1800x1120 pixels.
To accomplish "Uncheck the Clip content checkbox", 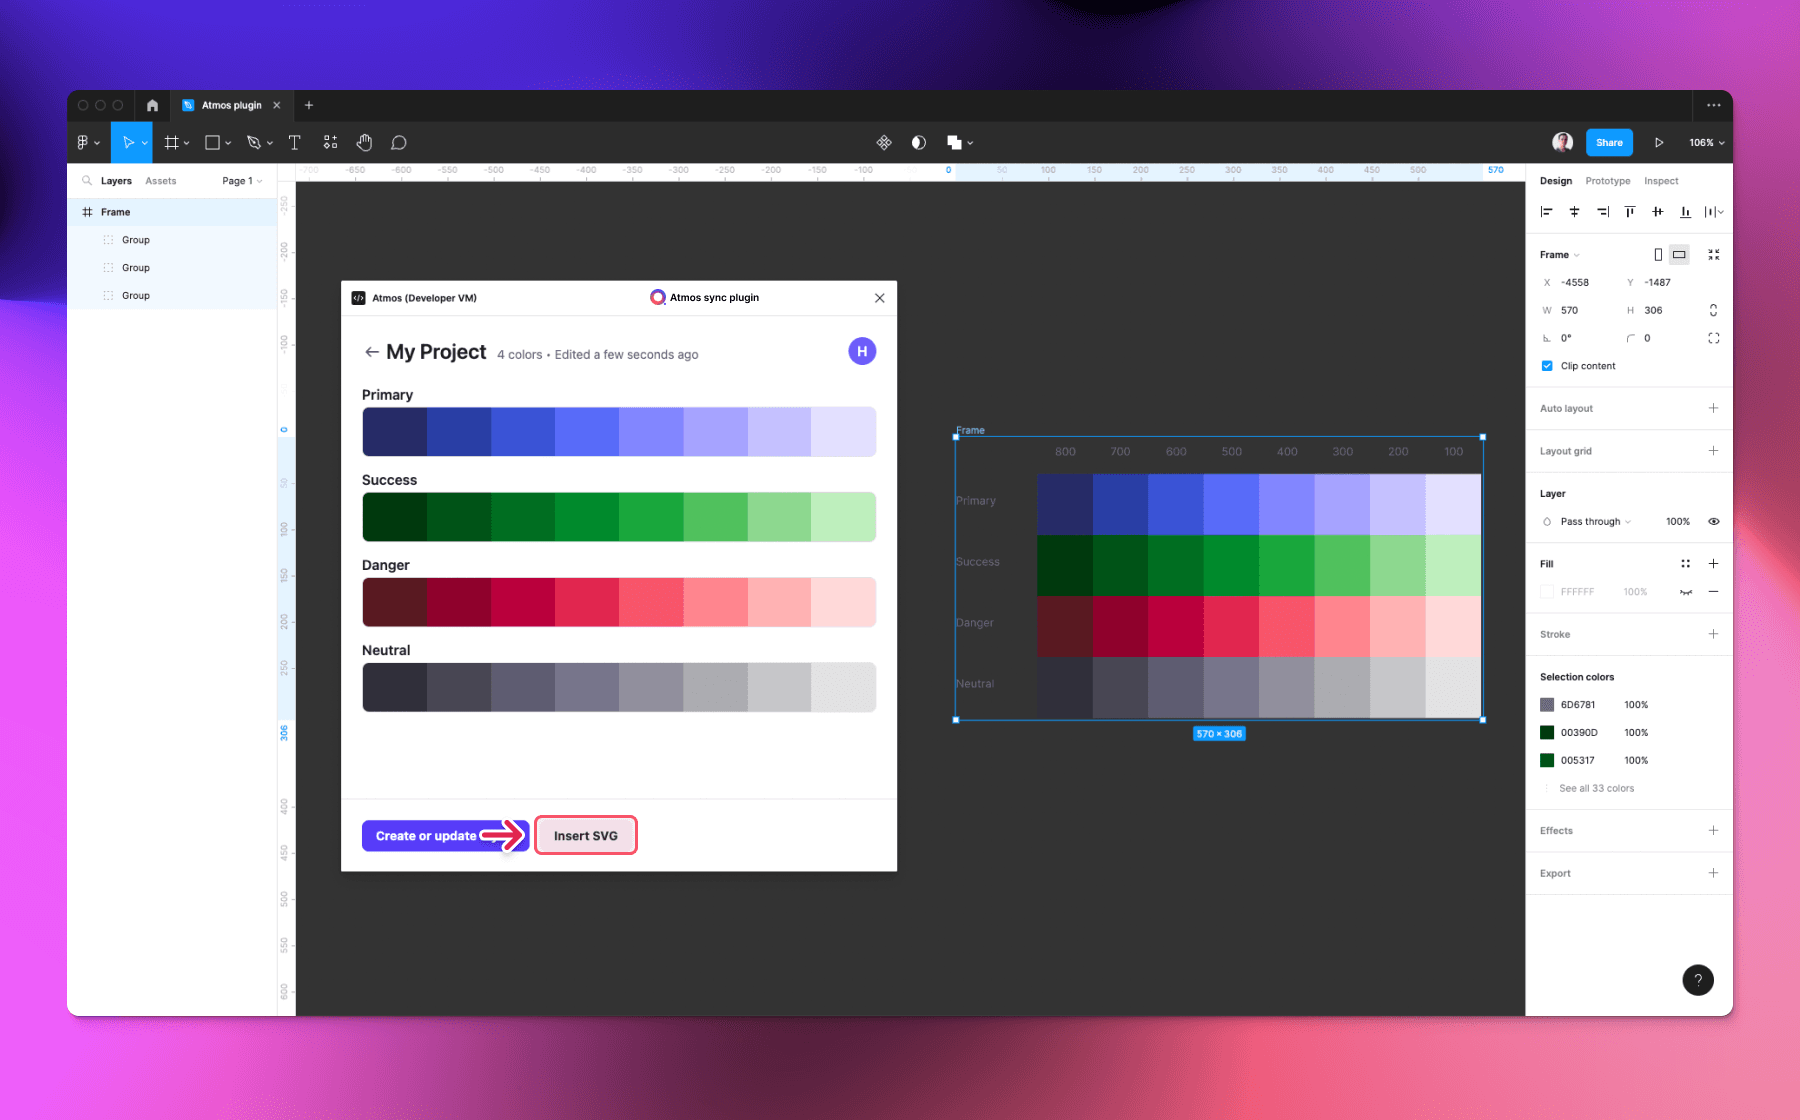I will tap(1547, 366).
